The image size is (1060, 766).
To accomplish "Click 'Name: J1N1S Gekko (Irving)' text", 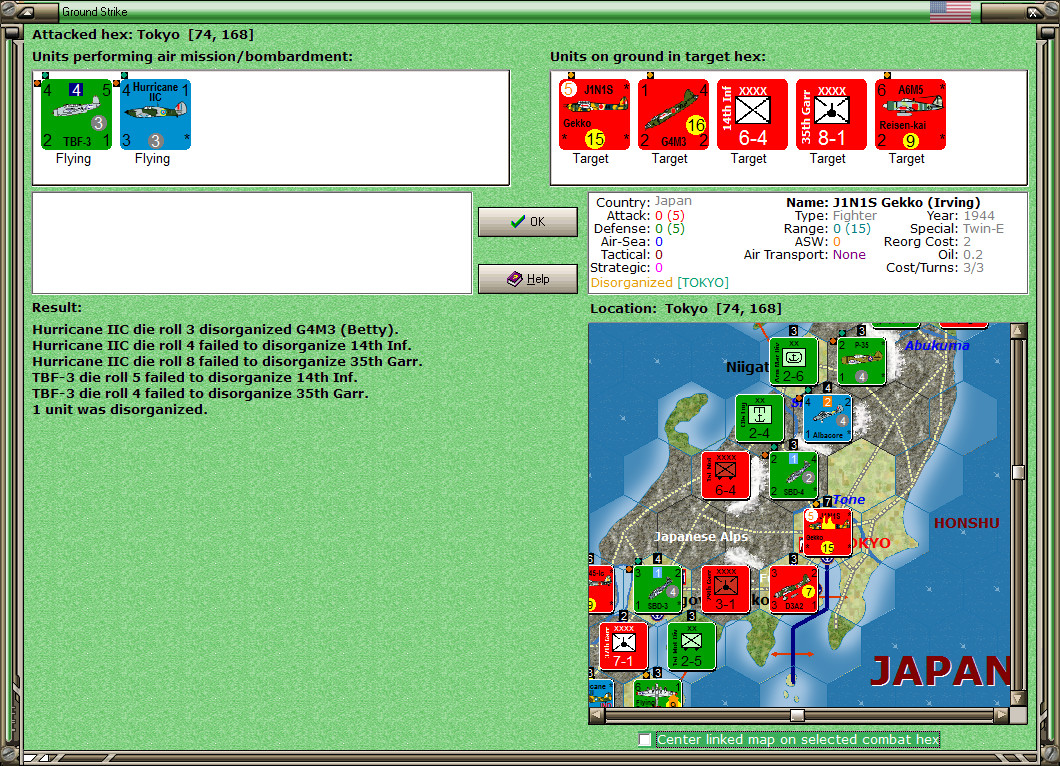I will (883, 202).
